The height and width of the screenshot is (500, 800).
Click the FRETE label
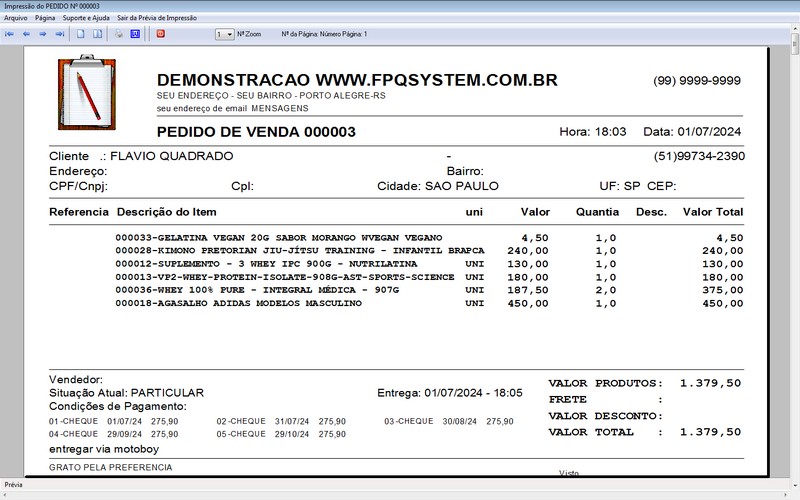[x=568, y=399]
